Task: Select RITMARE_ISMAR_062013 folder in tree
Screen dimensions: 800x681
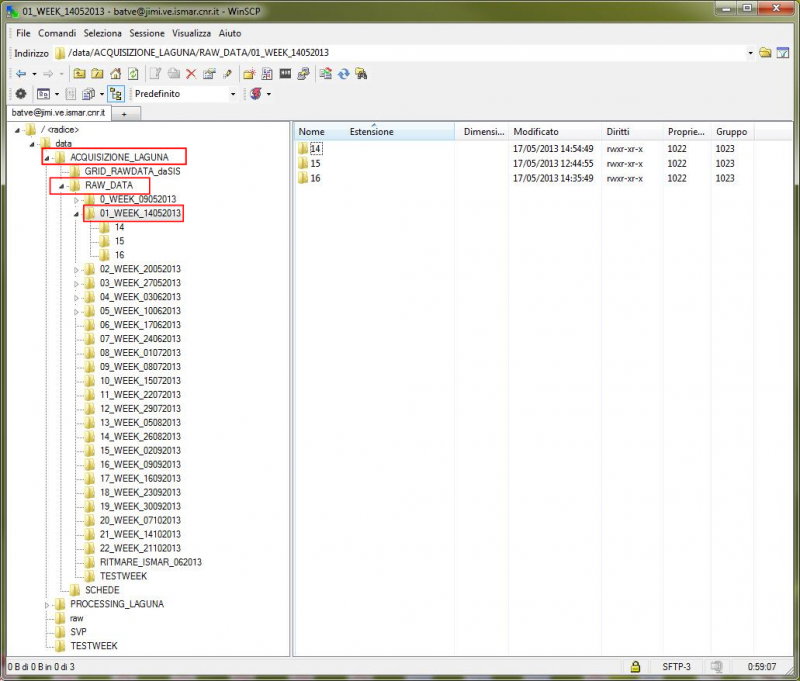Action: point(151,563)
